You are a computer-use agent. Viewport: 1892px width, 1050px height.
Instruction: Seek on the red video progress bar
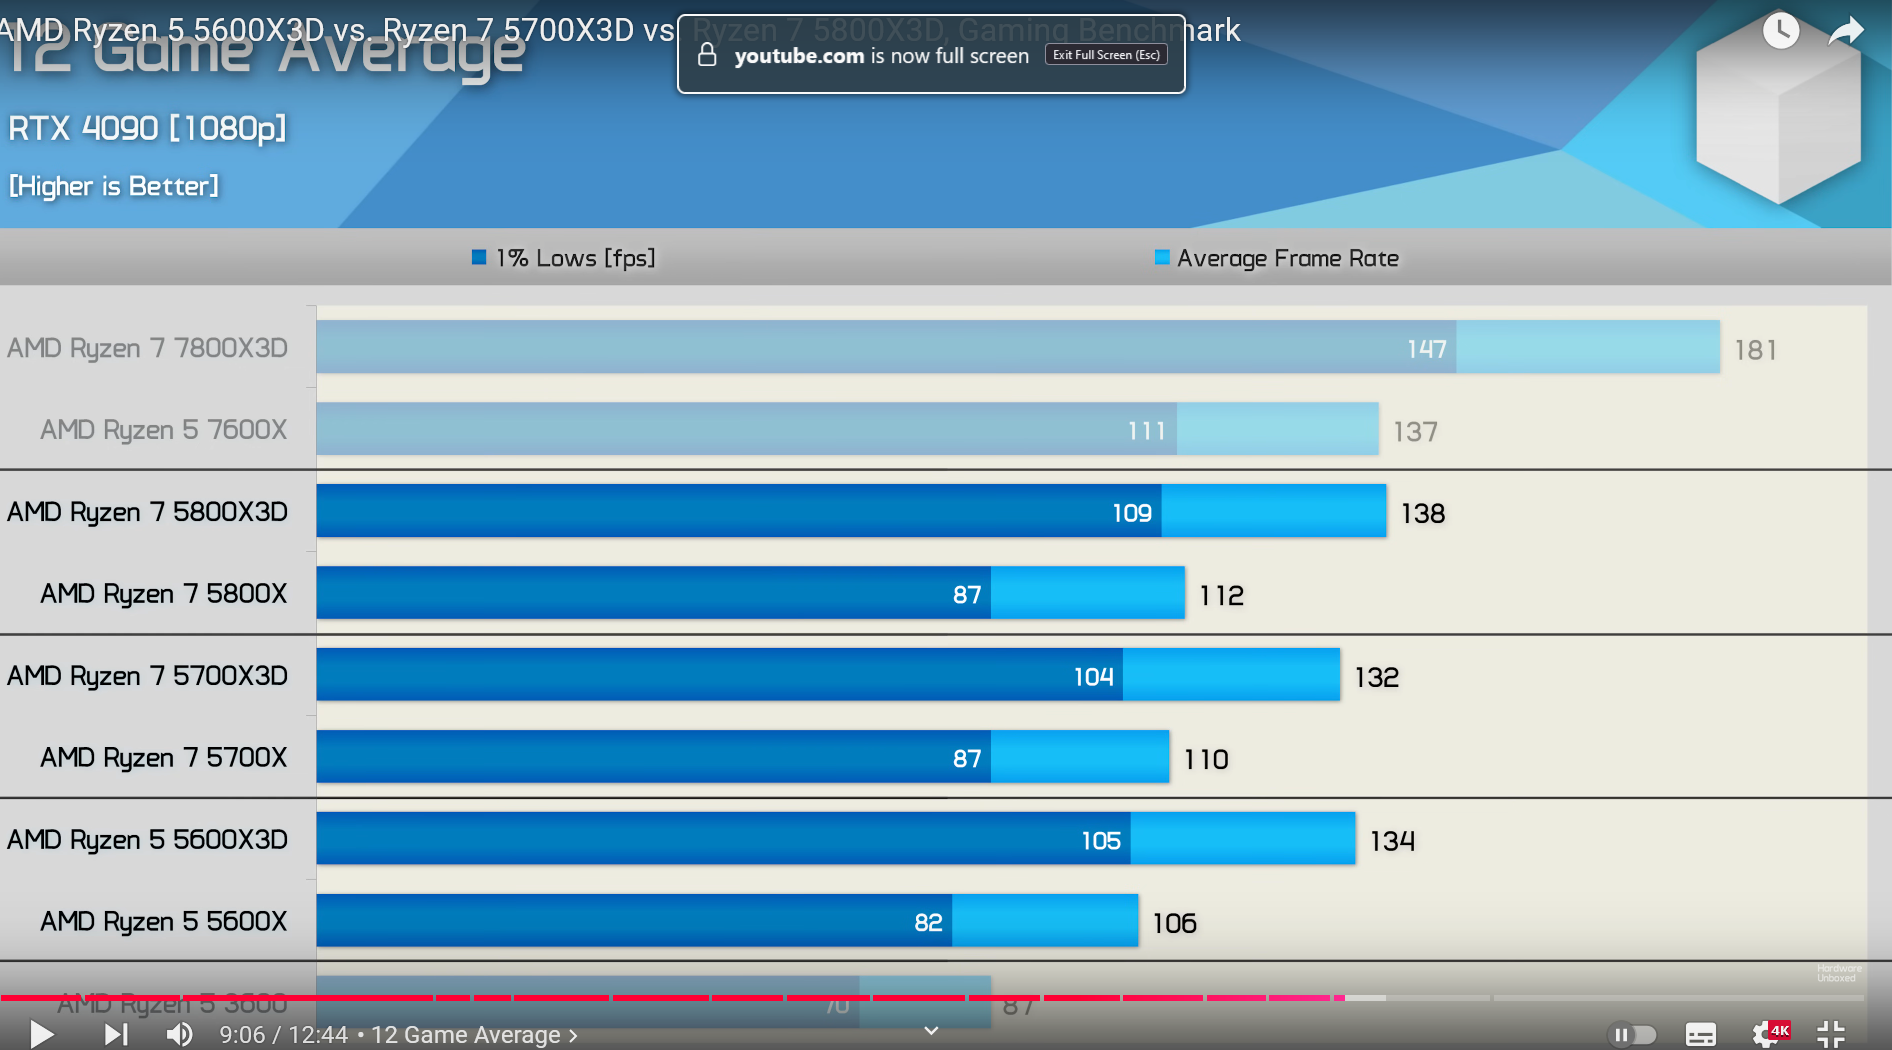[672, 998]
